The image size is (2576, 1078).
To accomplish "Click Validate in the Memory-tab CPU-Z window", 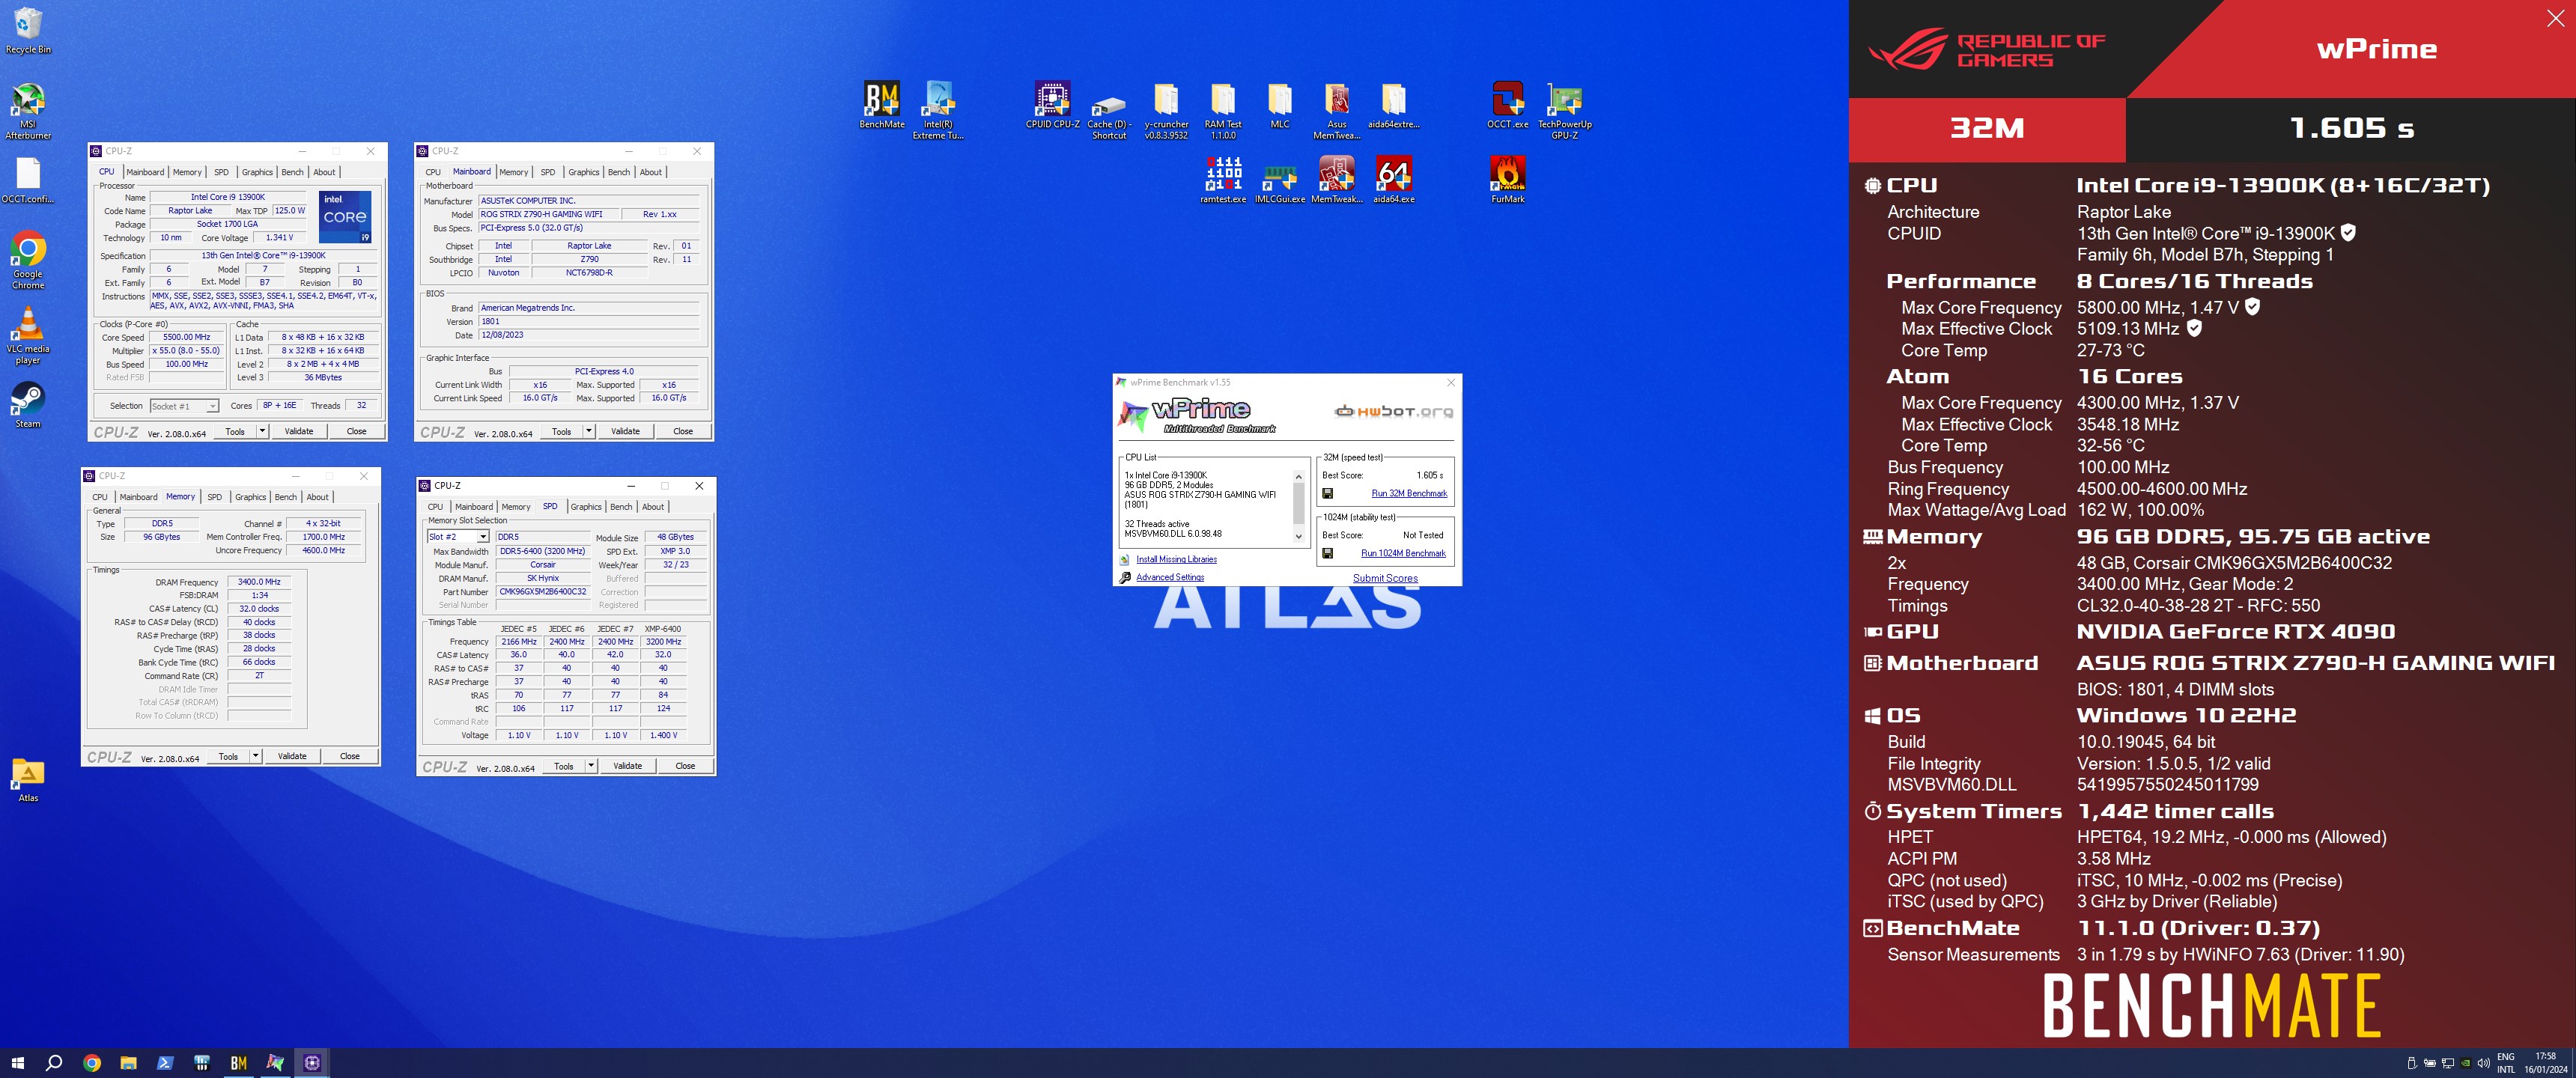I will [x=292, y=756].
